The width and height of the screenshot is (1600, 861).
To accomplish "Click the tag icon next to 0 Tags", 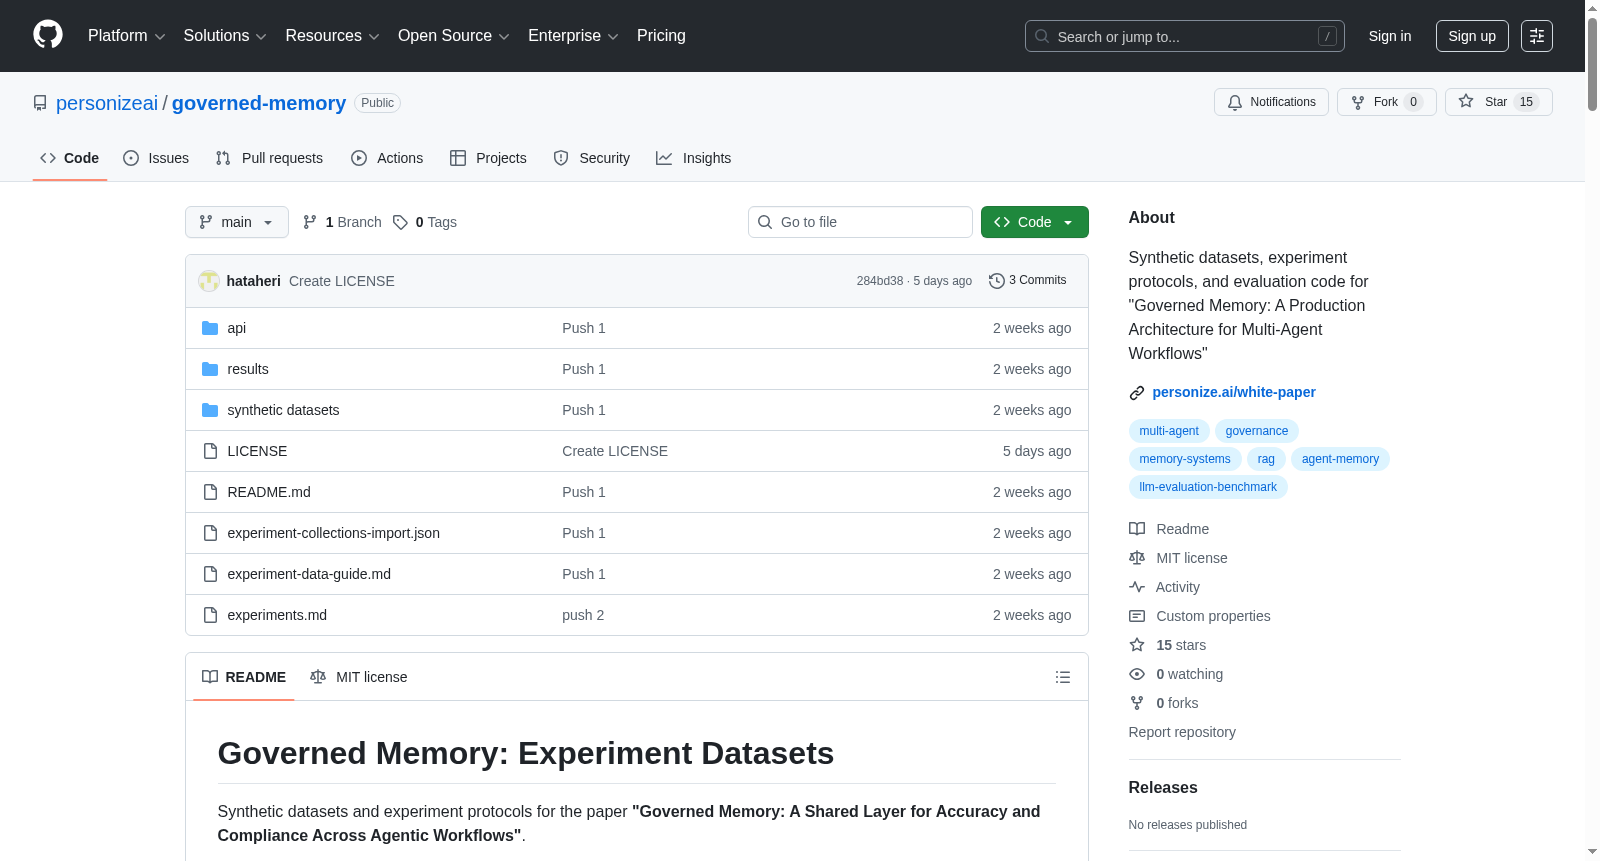I will pos(400,222).
